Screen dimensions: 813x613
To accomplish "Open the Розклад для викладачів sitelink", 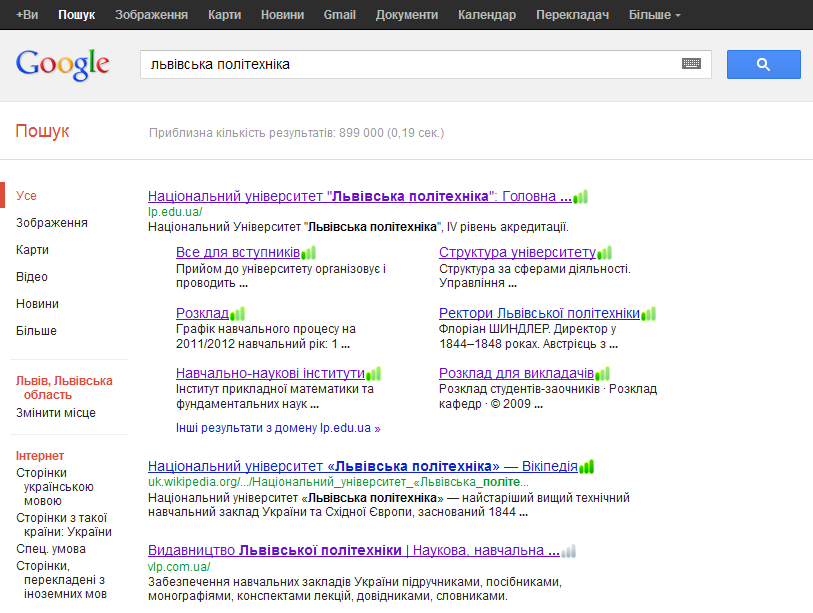I will coord(516,373).
